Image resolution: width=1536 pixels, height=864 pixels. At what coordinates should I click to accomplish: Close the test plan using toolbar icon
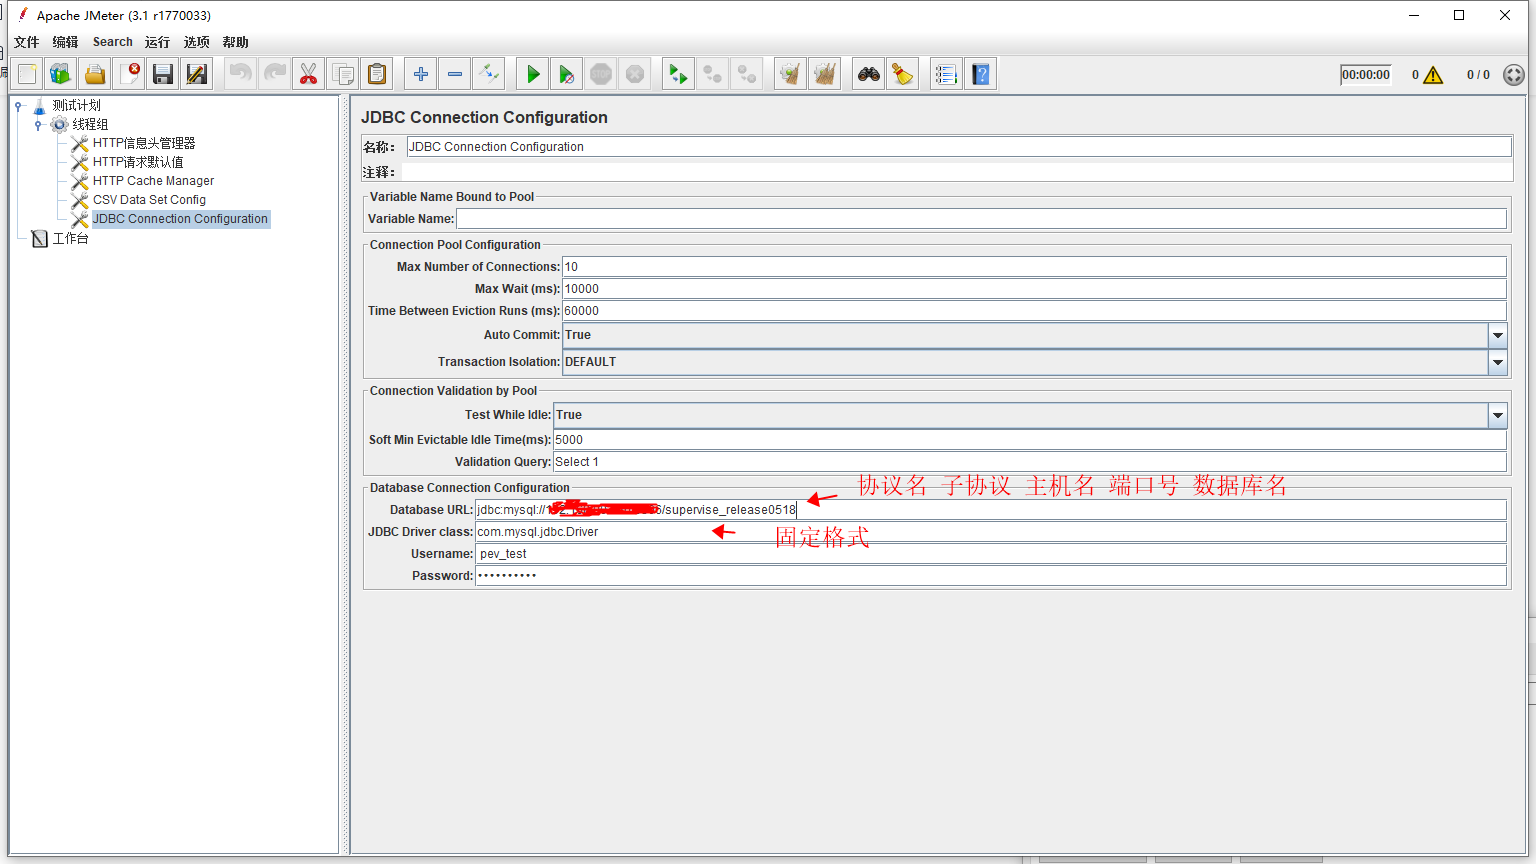(129, 74)
